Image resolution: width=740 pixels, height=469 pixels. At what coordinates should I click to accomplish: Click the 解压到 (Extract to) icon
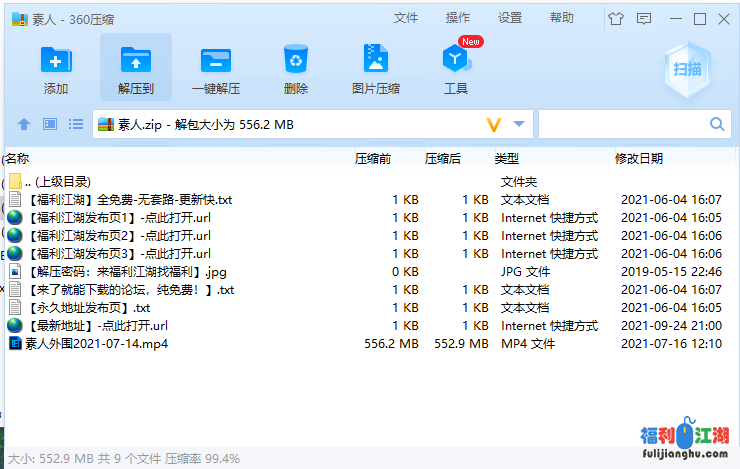(135, 67)
